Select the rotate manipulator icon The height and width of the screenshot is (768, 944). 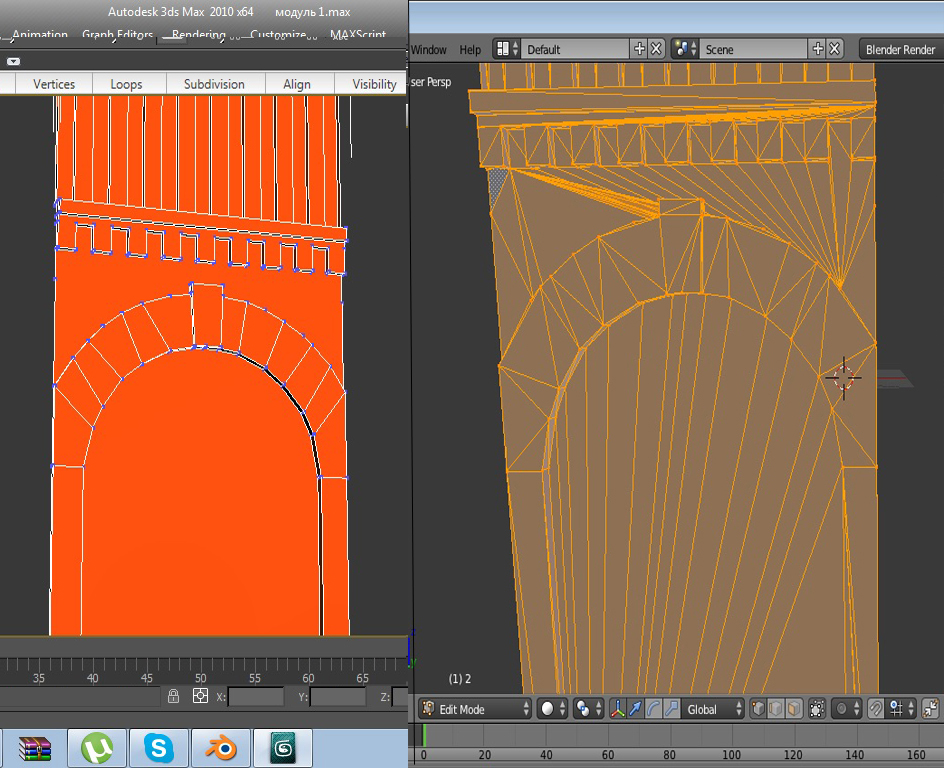tap(654, 709)
